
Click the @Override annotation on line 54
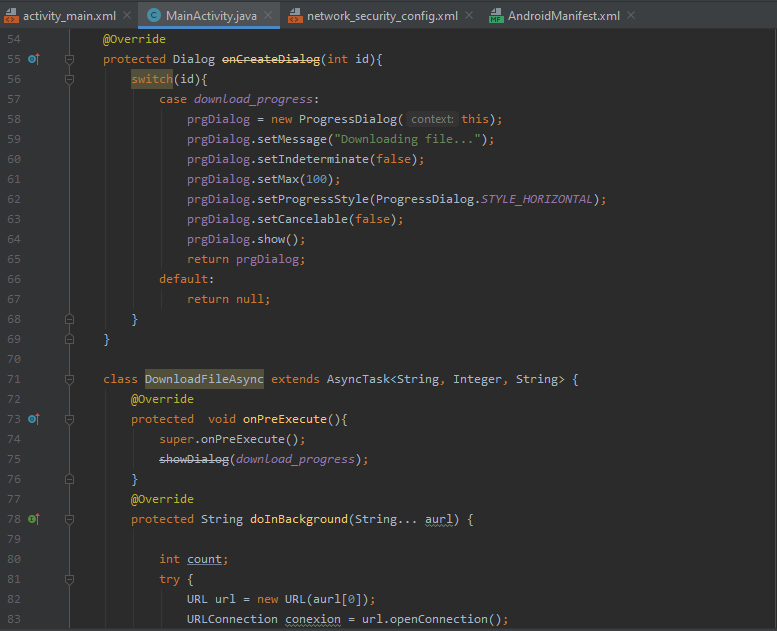coord(134,39)
